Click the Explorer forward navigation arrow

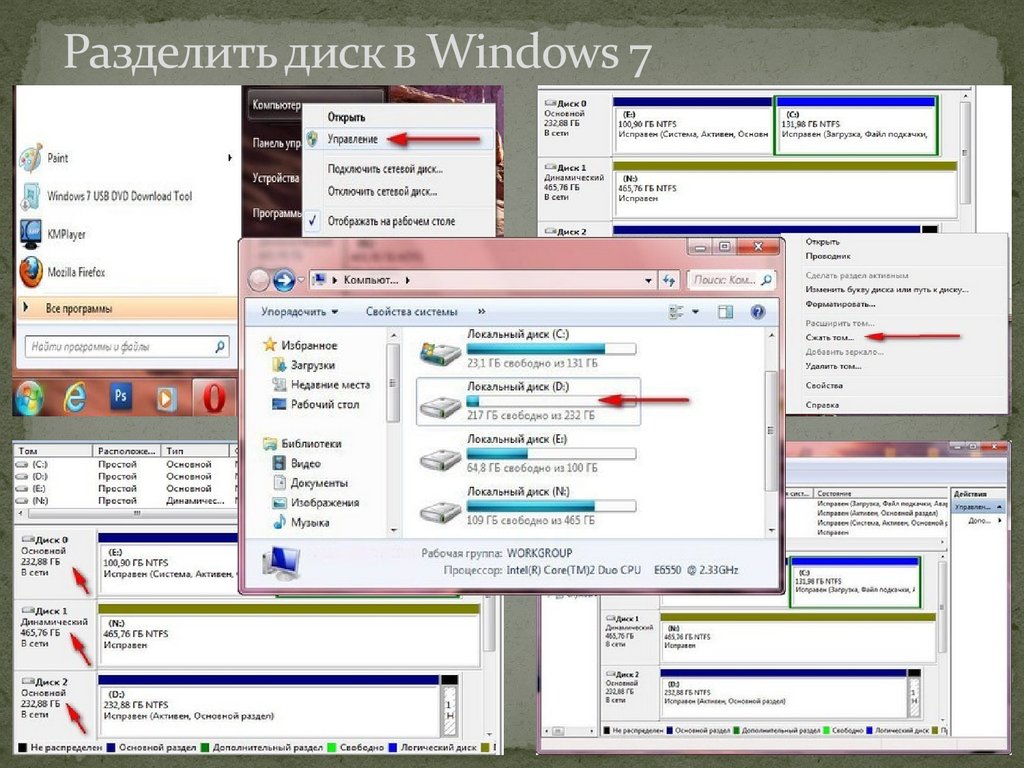(x=284, y=280)
